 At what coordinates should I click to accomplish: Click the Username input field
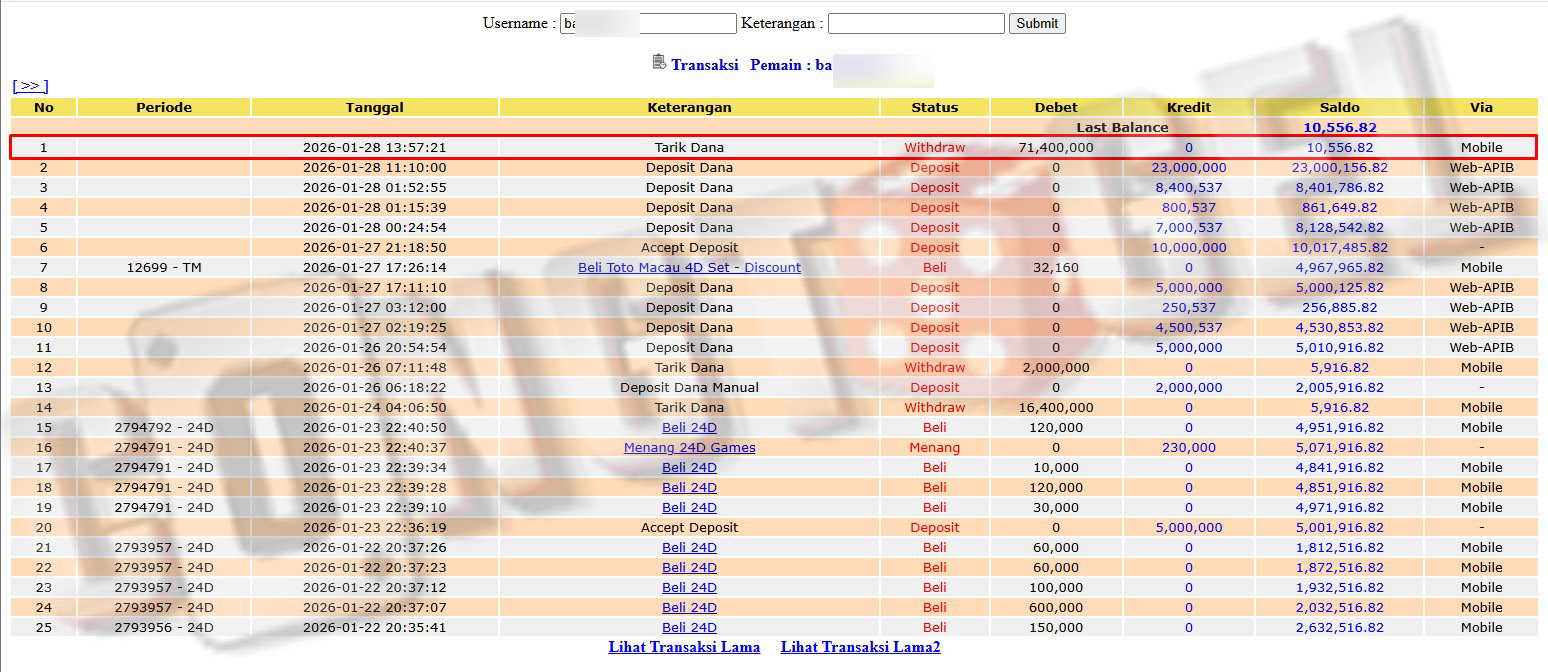pos(647,23)
